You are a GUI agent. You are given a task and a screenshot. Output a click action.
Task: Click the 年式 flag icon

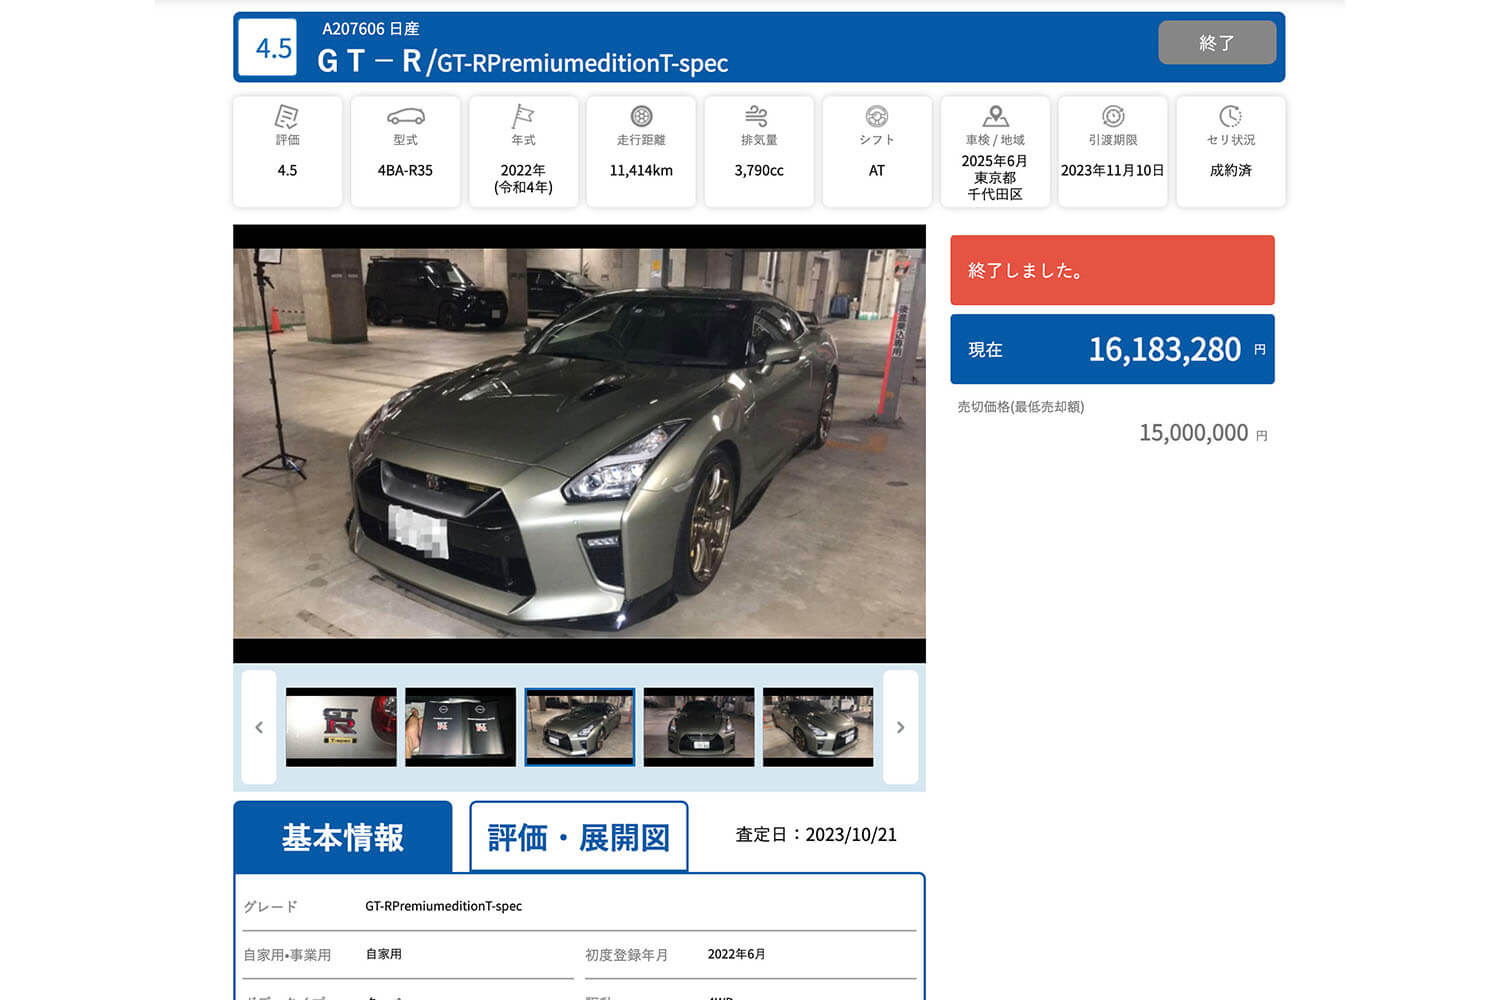(x=523, y=117)
